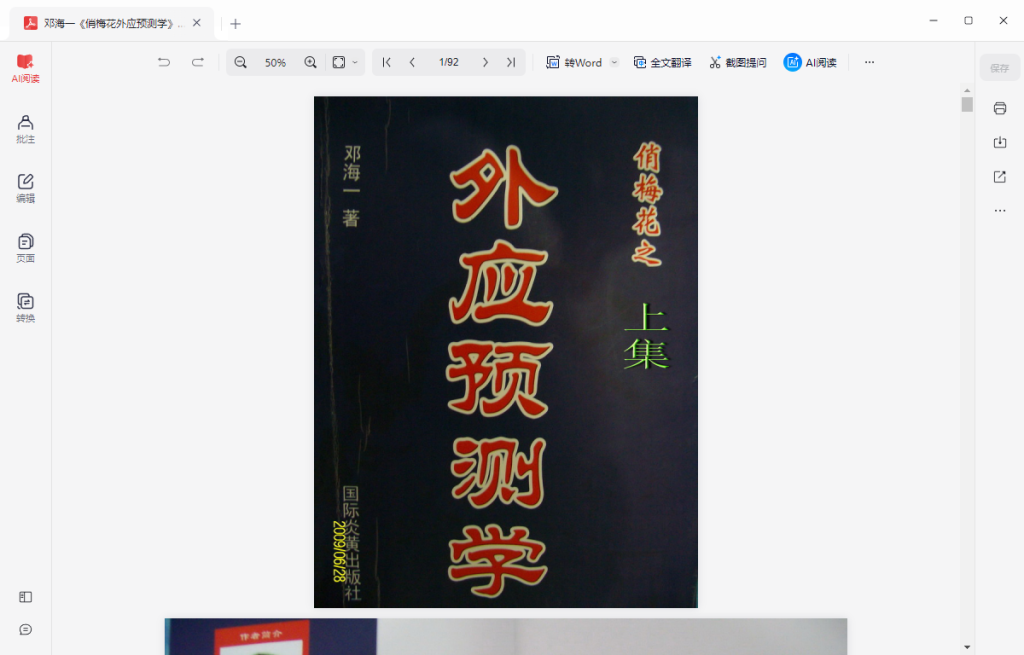Toggle fit-to-page view mode
Screen dimensions: 1024x655
[x=337, y=62]
